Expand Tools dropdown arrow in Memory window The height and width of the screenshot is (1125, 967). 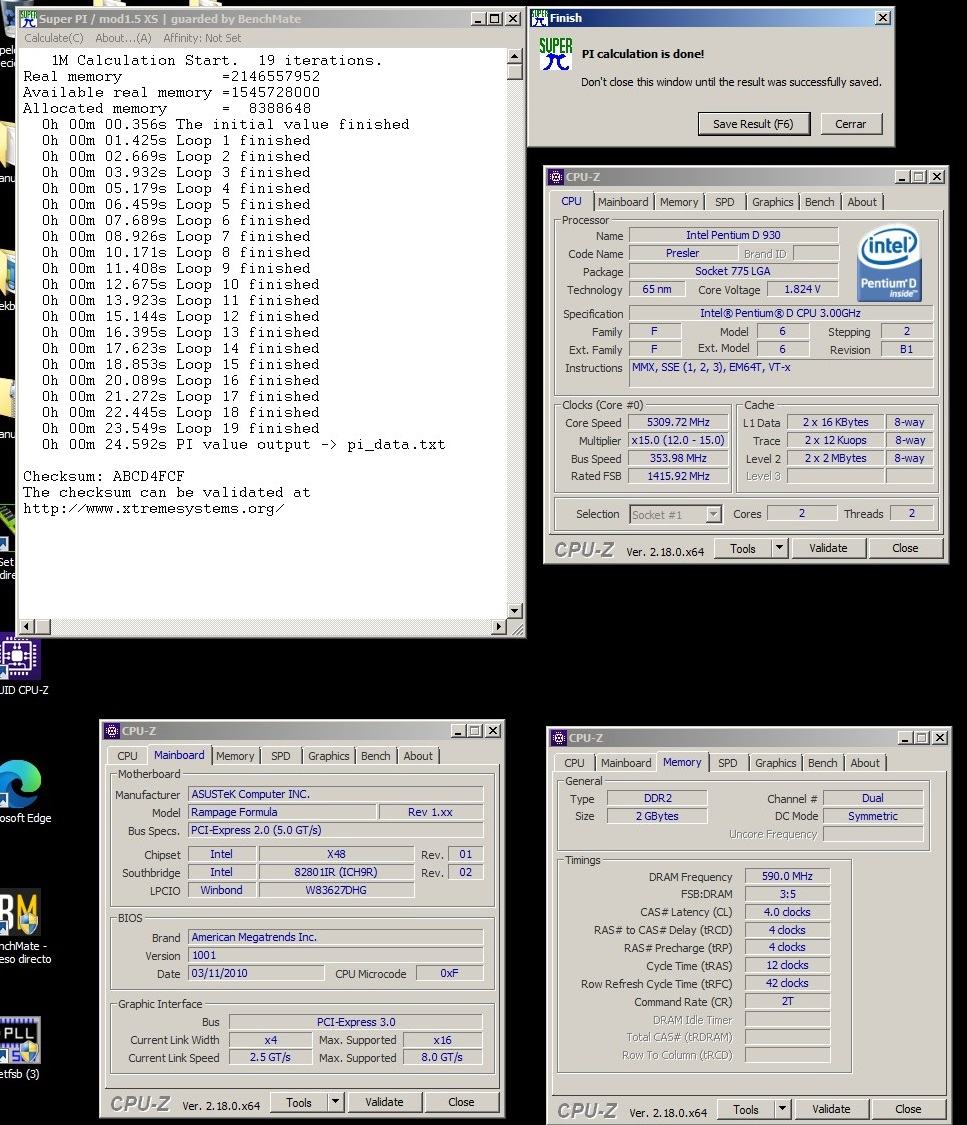coord(782,1109)
